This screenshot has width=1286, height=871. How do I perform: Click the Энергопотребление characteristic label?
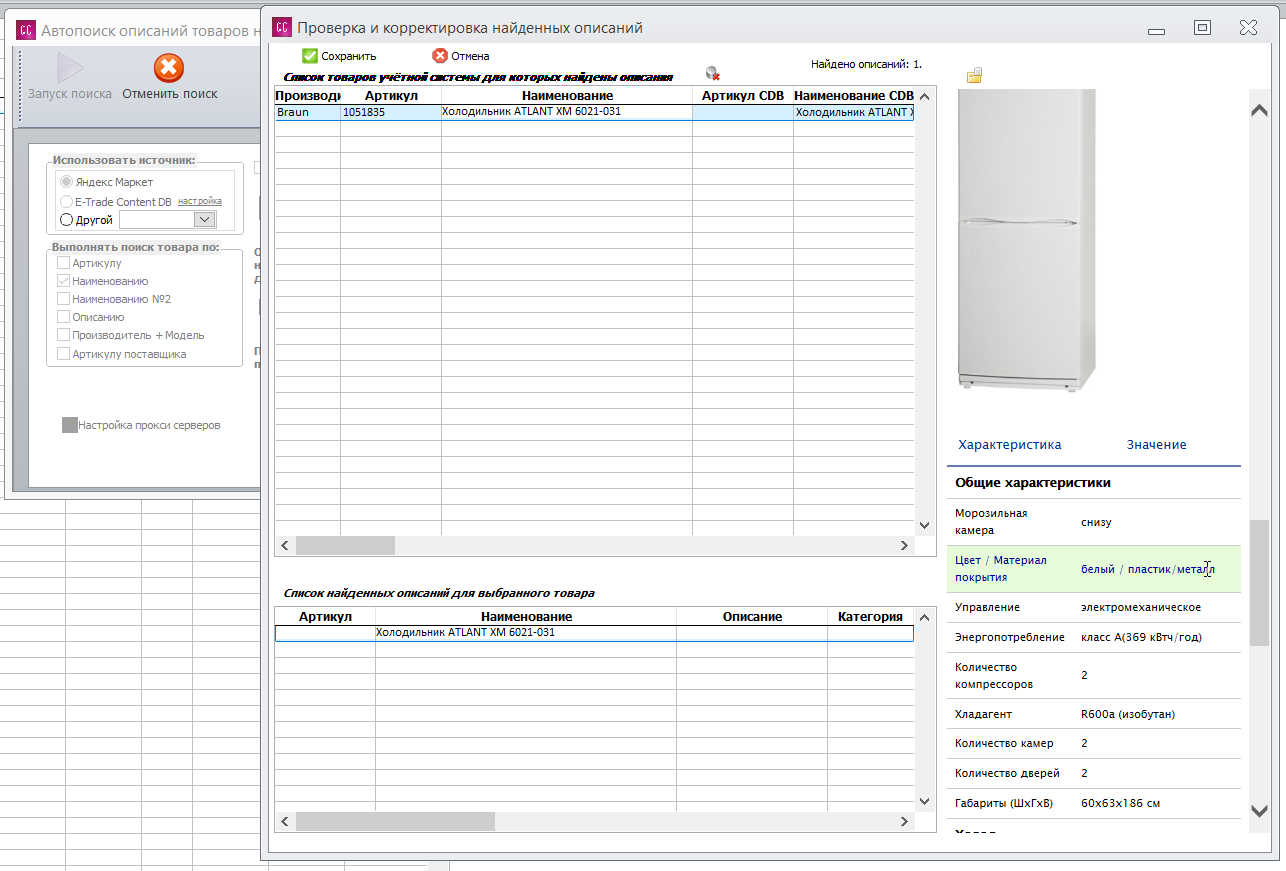1011,637
